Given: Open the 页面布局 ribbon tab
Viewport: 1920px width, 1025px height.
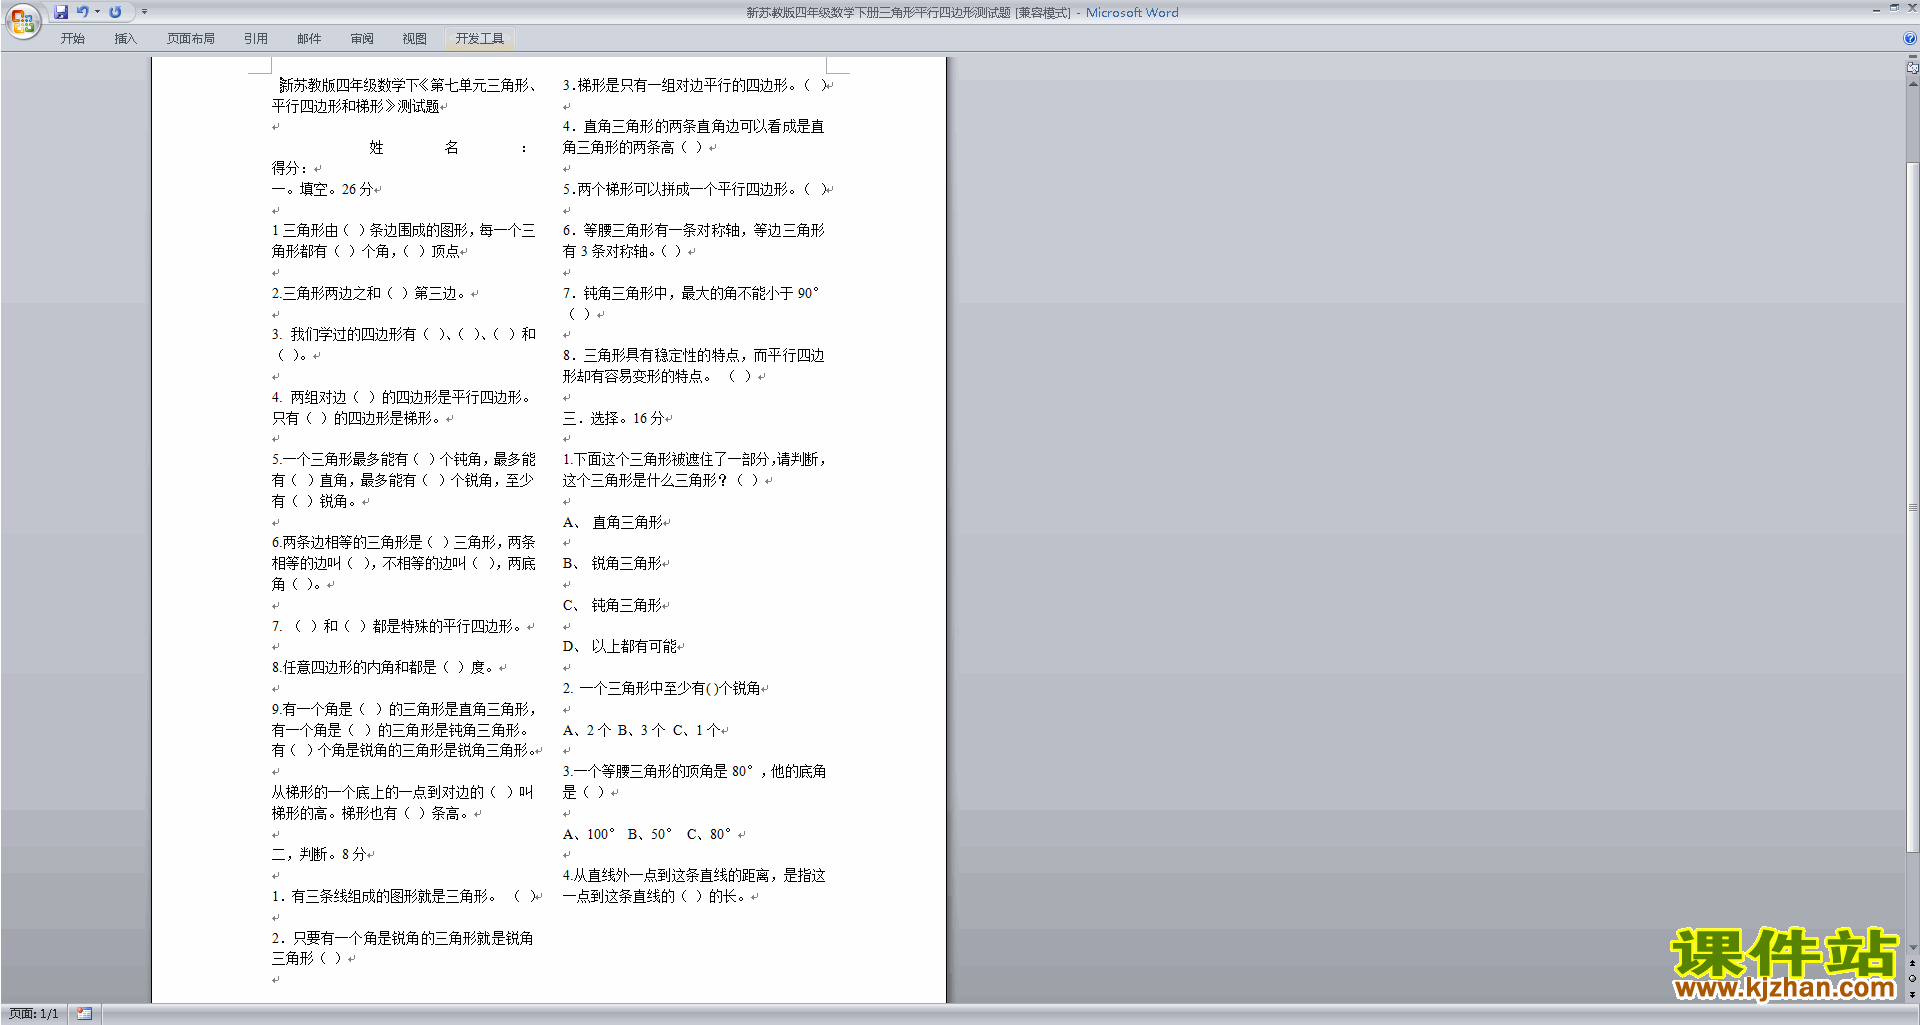Looking at the screenshot, I should (191, 39).
